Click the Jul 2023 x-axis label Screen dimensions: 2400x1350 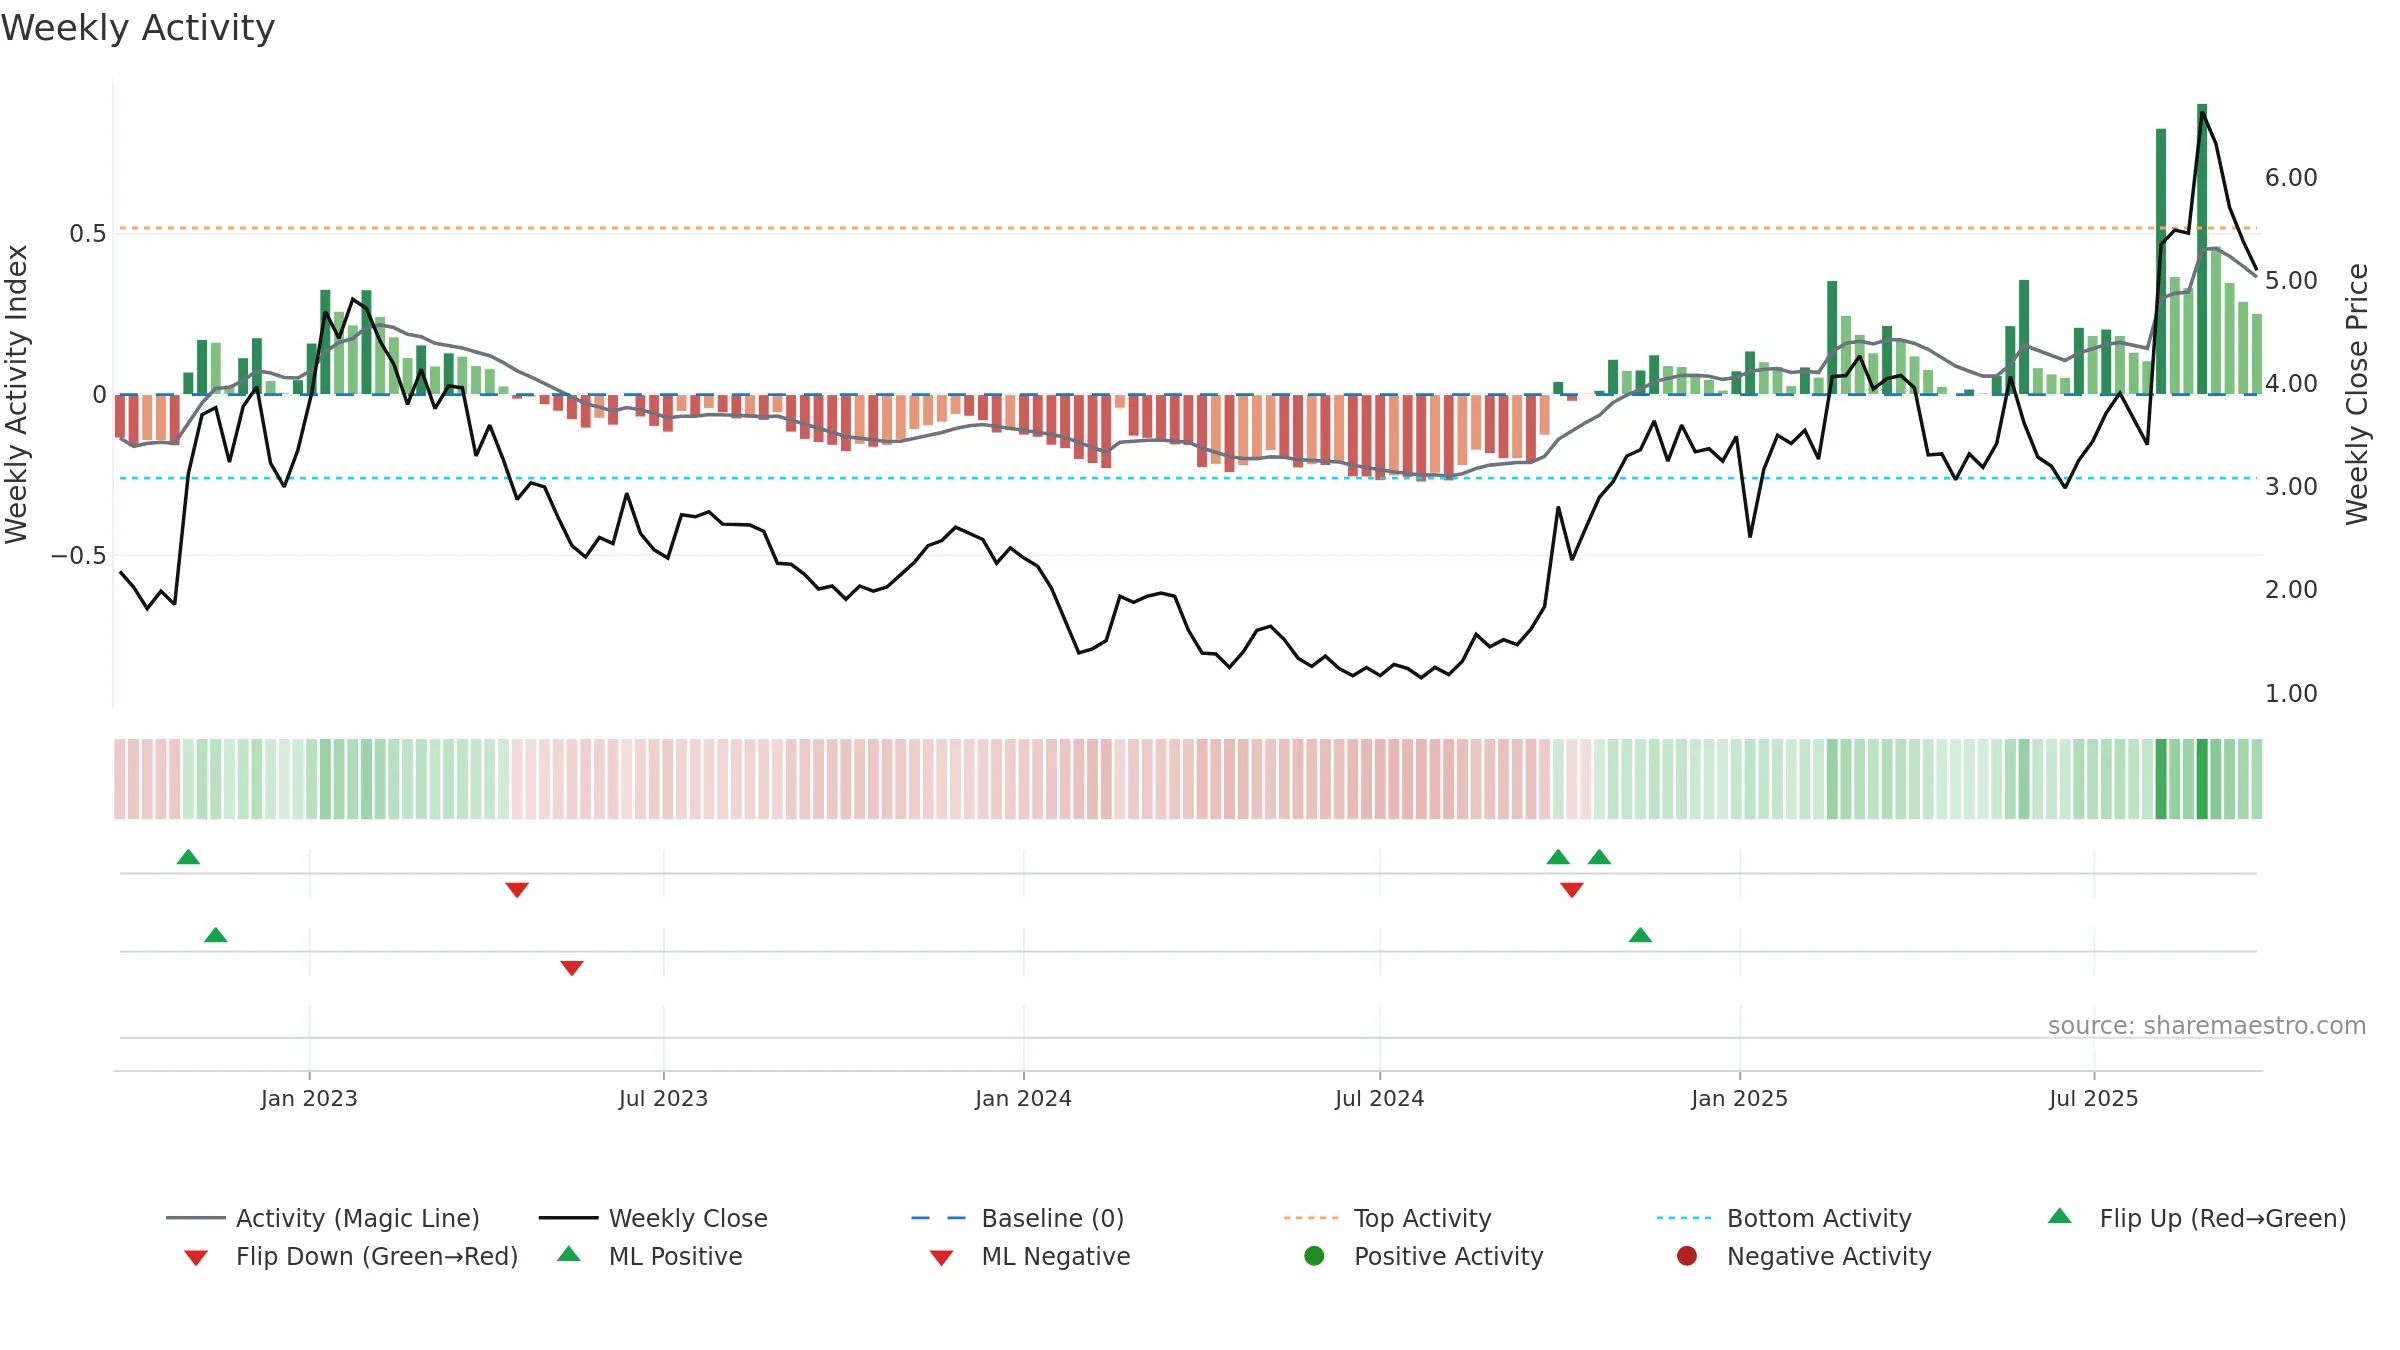click(x=663, y=1098)
